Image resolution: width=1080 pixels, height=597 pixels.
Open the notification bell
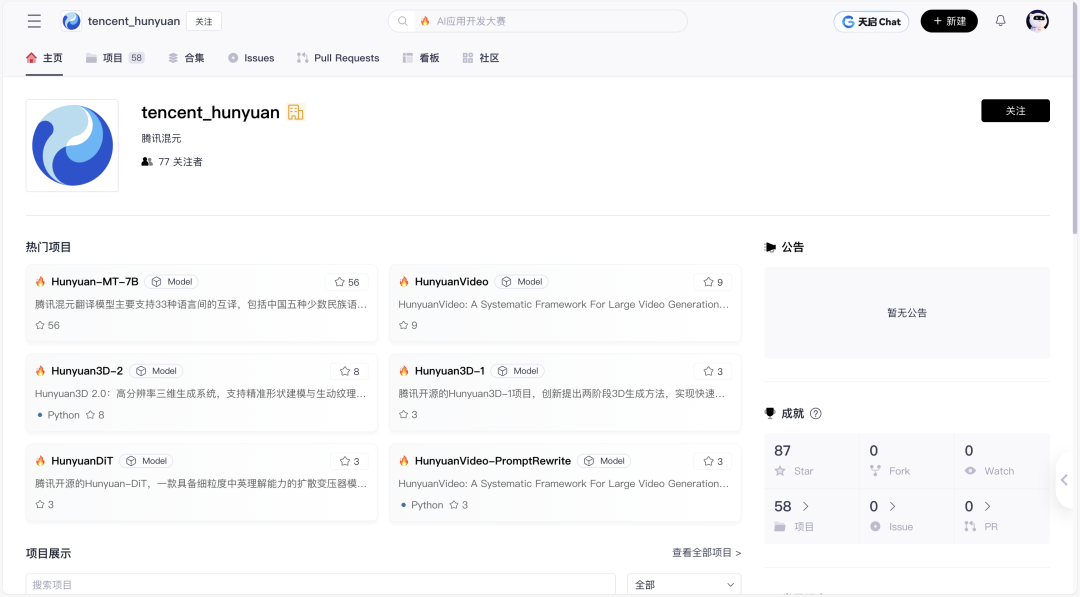(x=1000, y=21)
